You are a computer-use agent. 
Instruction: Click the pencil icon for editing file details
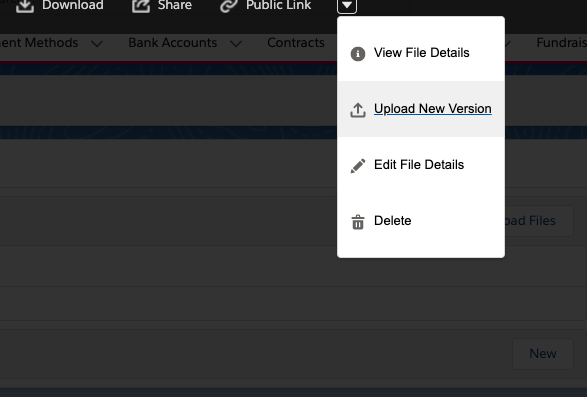pos(358,166)
